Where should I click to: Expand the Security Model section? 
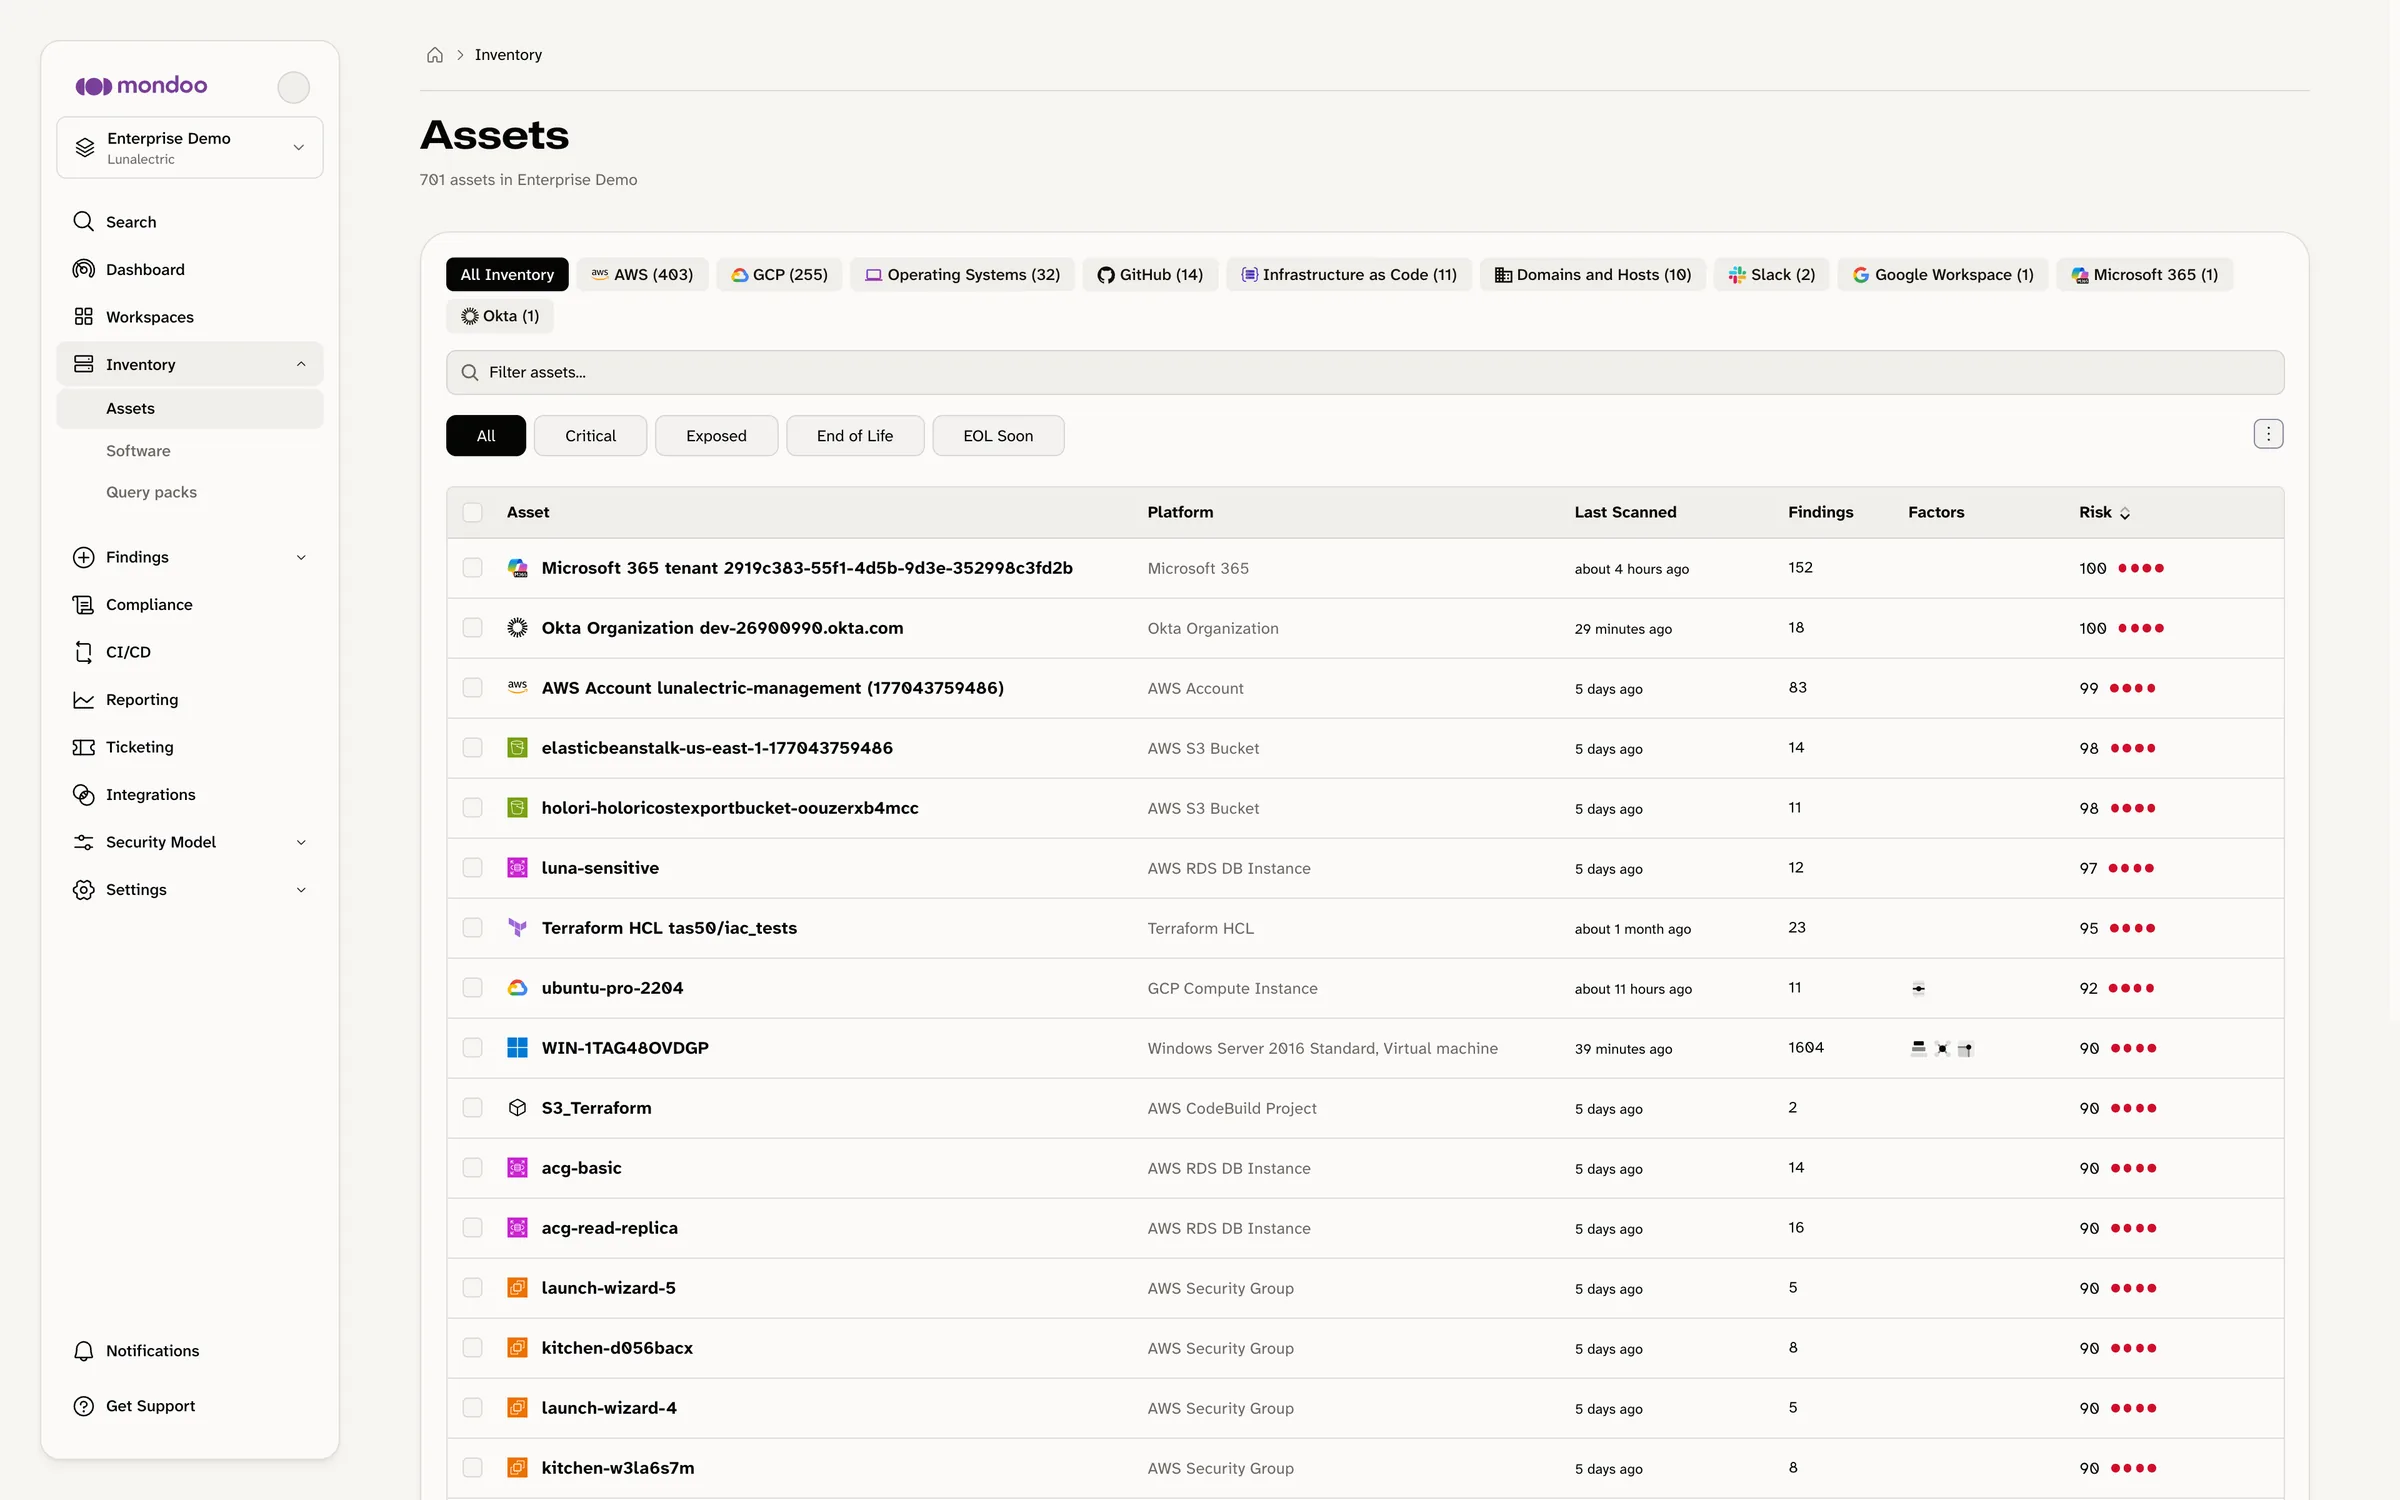click(301, 842)
